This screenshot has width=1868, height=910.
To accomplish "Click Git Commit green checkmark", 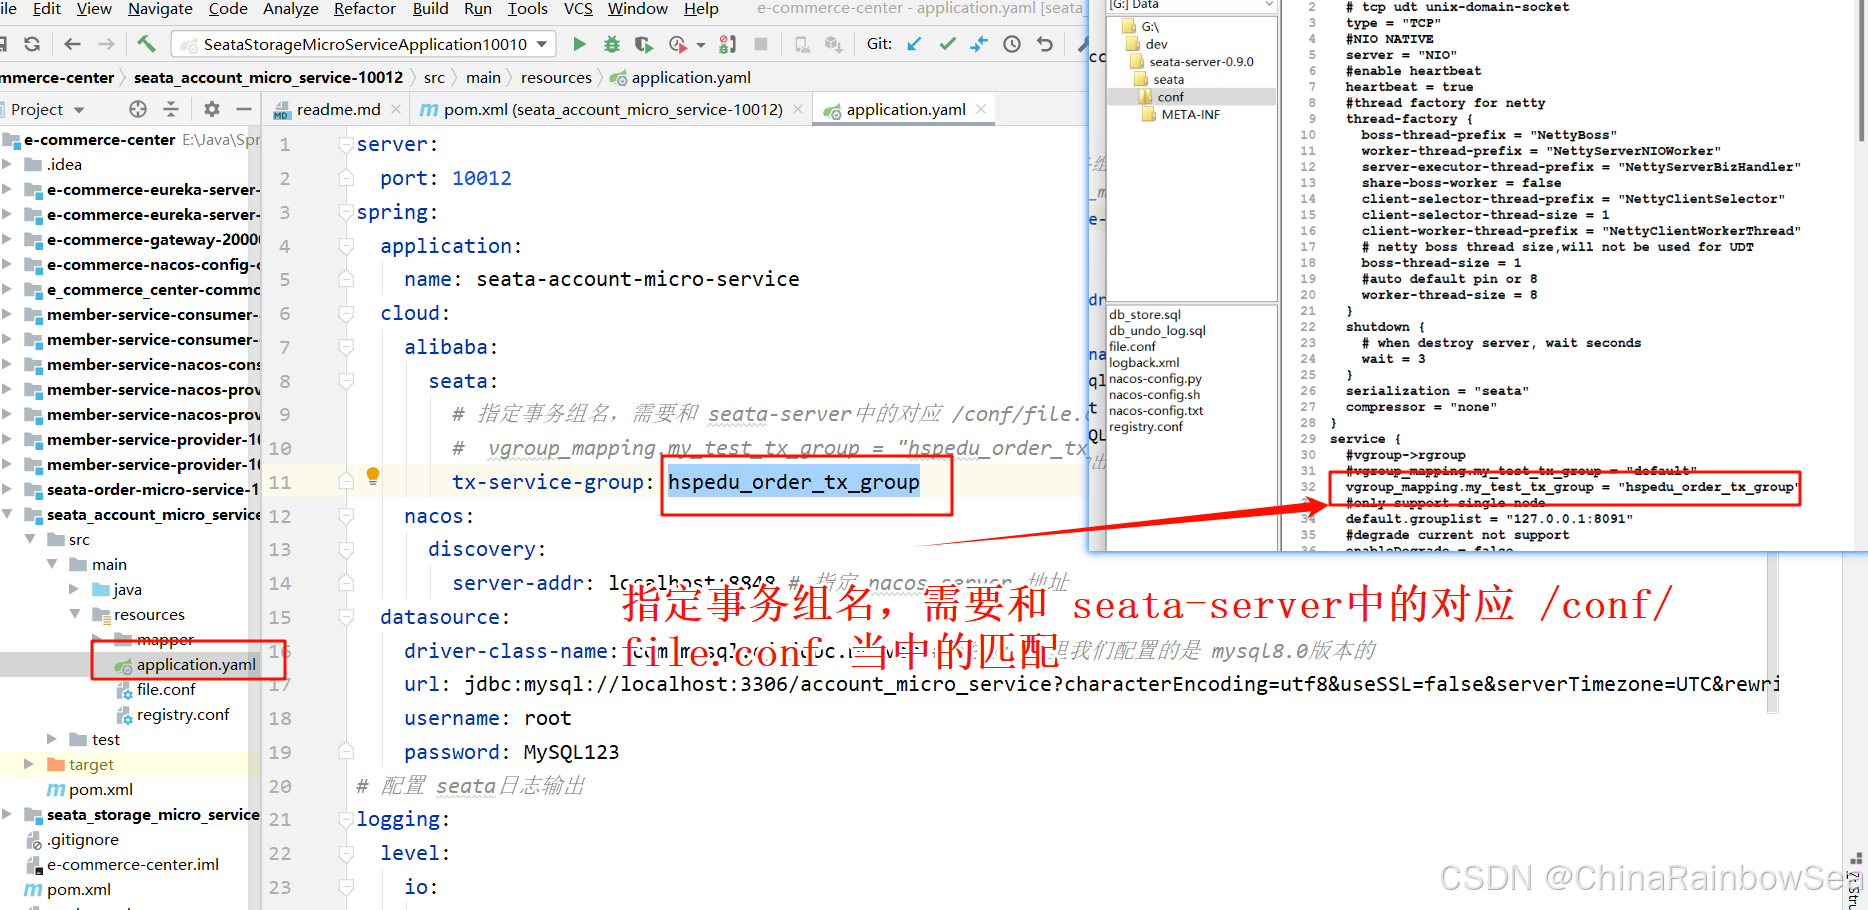I will point(947,44).
